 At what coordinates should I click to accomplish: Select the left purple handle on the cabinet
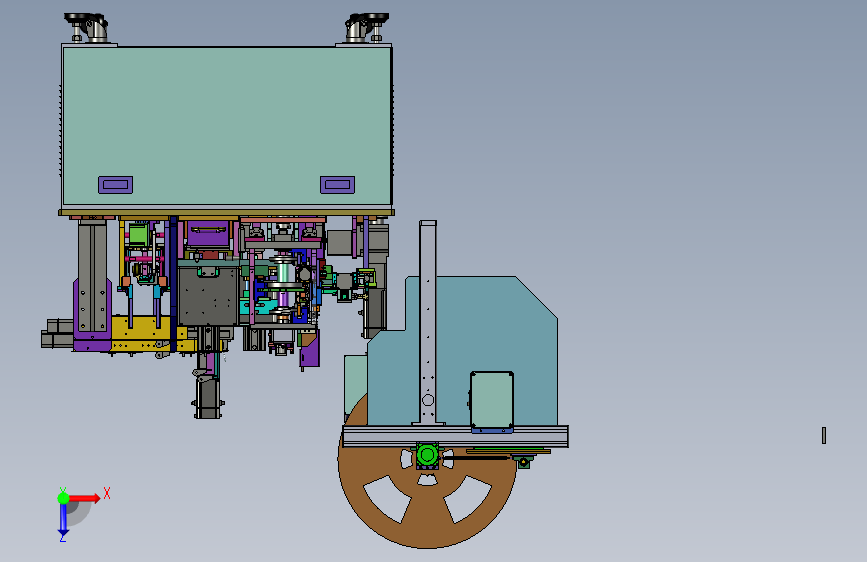coord(116,185)
